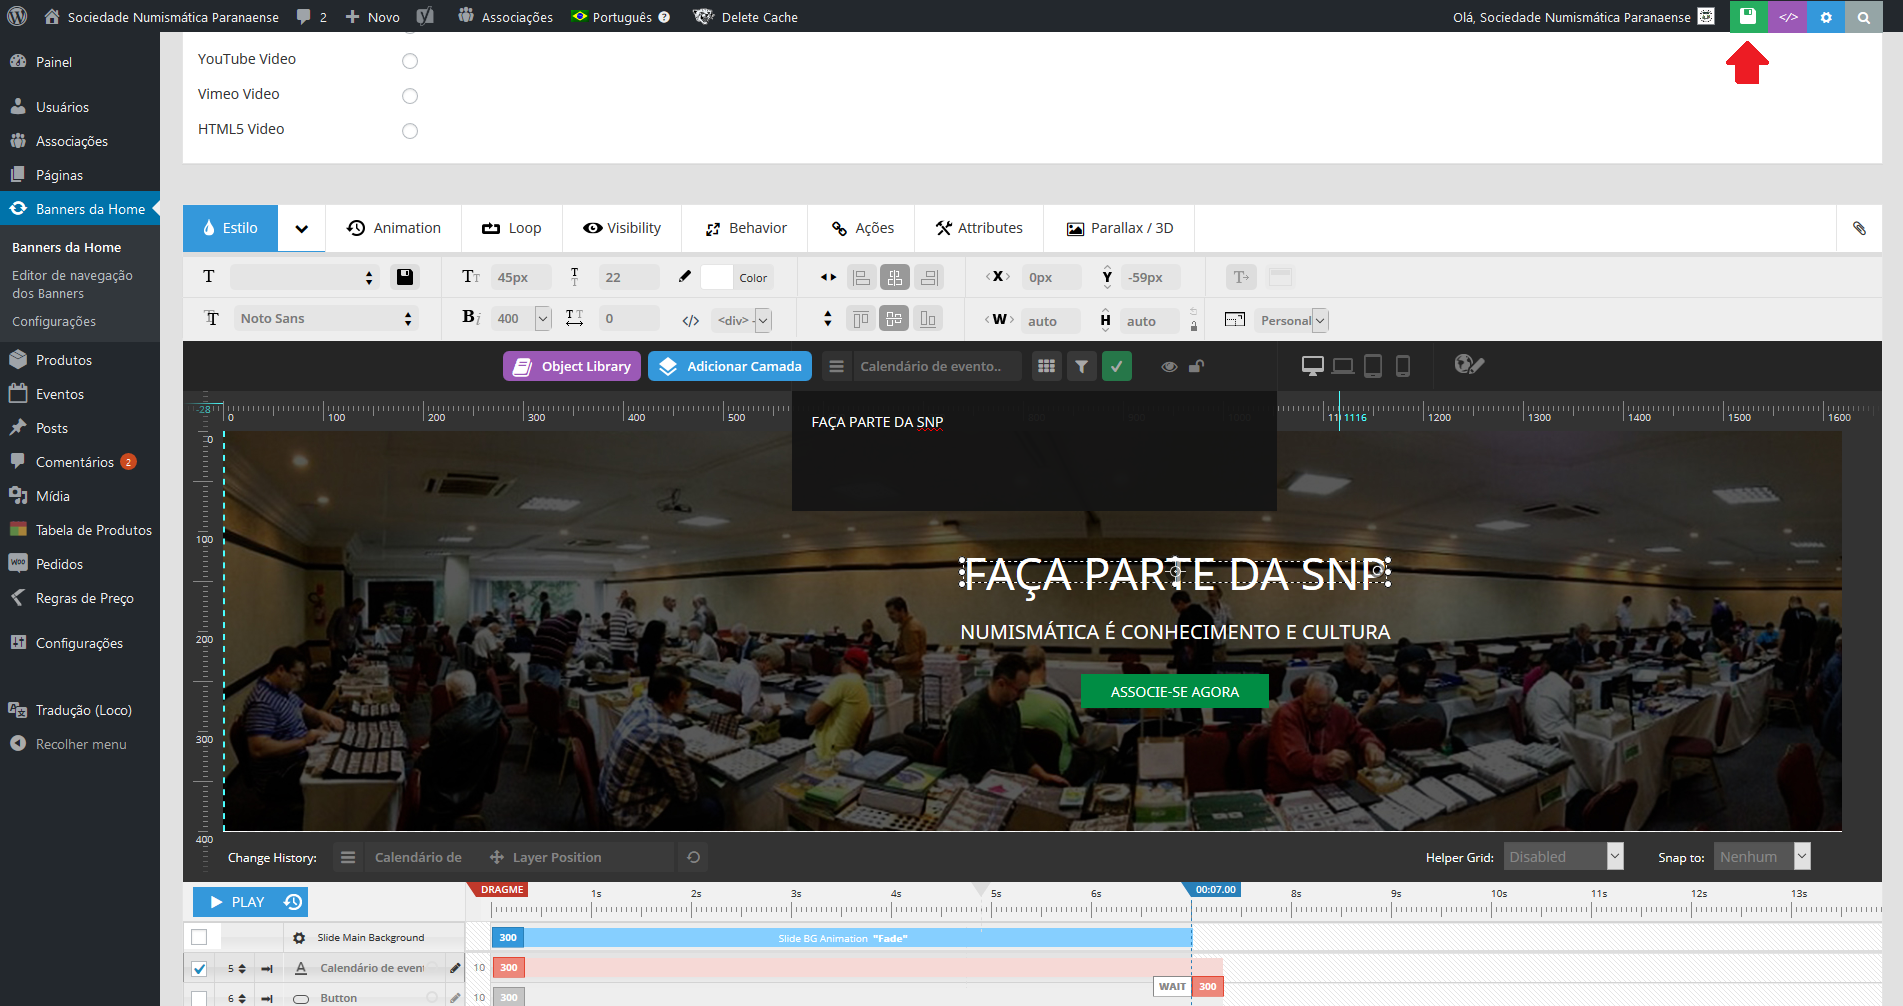The width and height of the screenshot is (1903, 1006).
Task: Open Slide Main Background gear settings
Action: pos(299,938)
